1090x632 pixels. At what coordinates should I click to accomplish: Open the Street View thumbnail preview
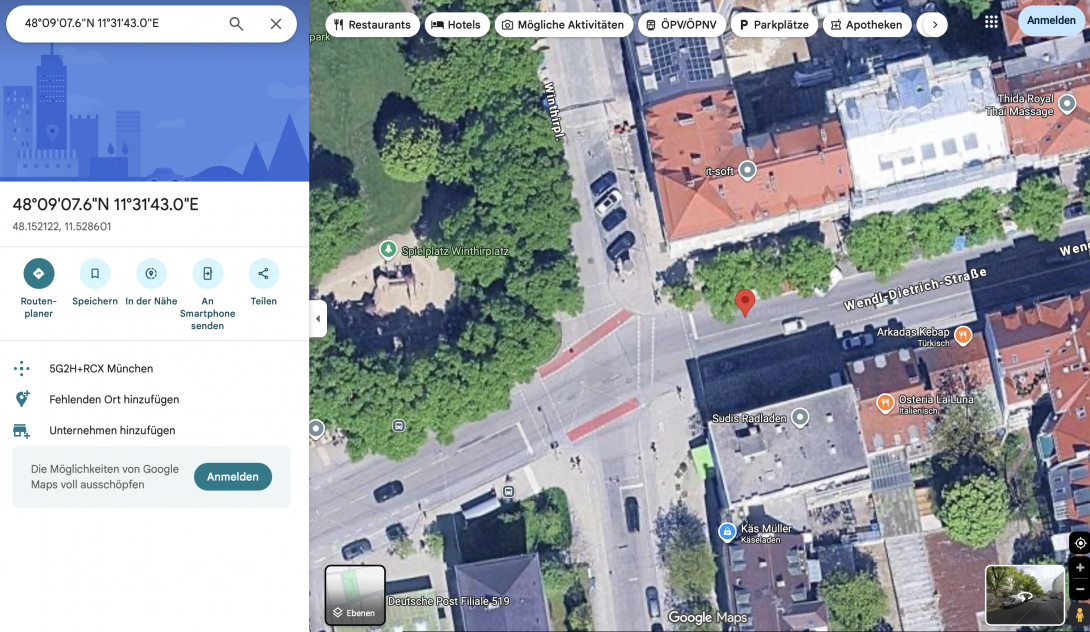(1025, 595)
